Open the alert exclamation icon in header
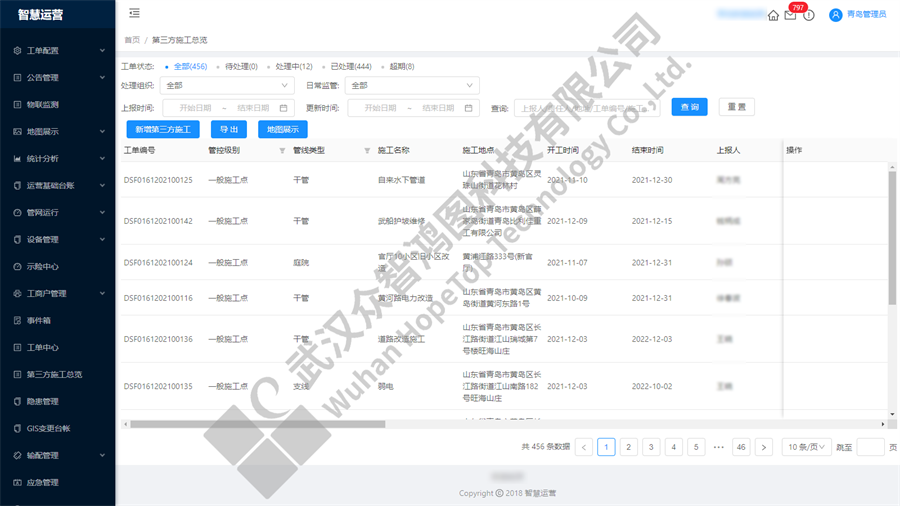900x506 pixels. (809, 15)
